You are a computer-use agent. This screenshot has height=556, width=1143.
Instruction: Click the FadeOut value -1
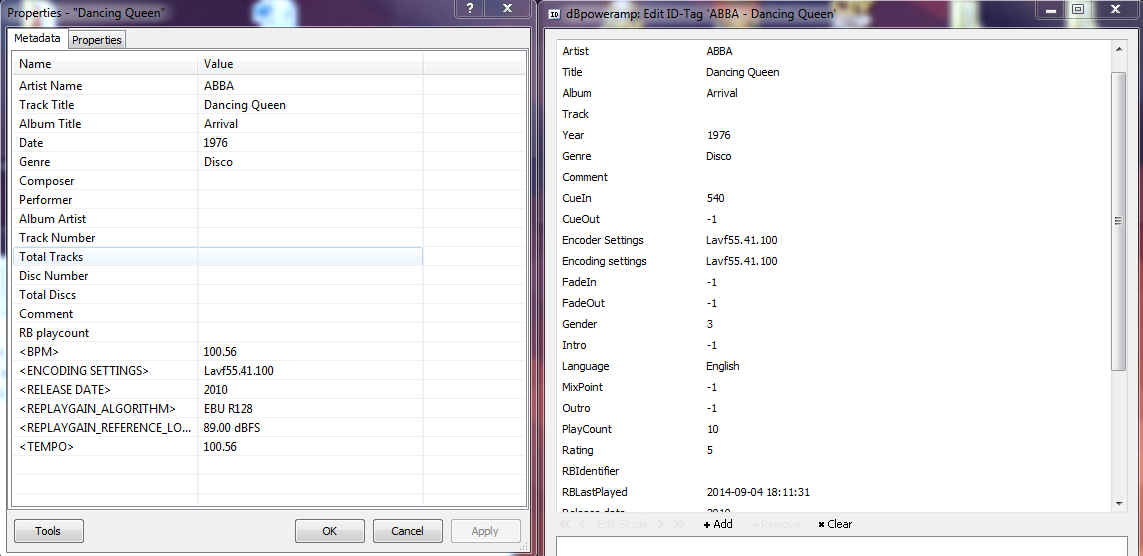pyautogui.click(x=712, y=303)
